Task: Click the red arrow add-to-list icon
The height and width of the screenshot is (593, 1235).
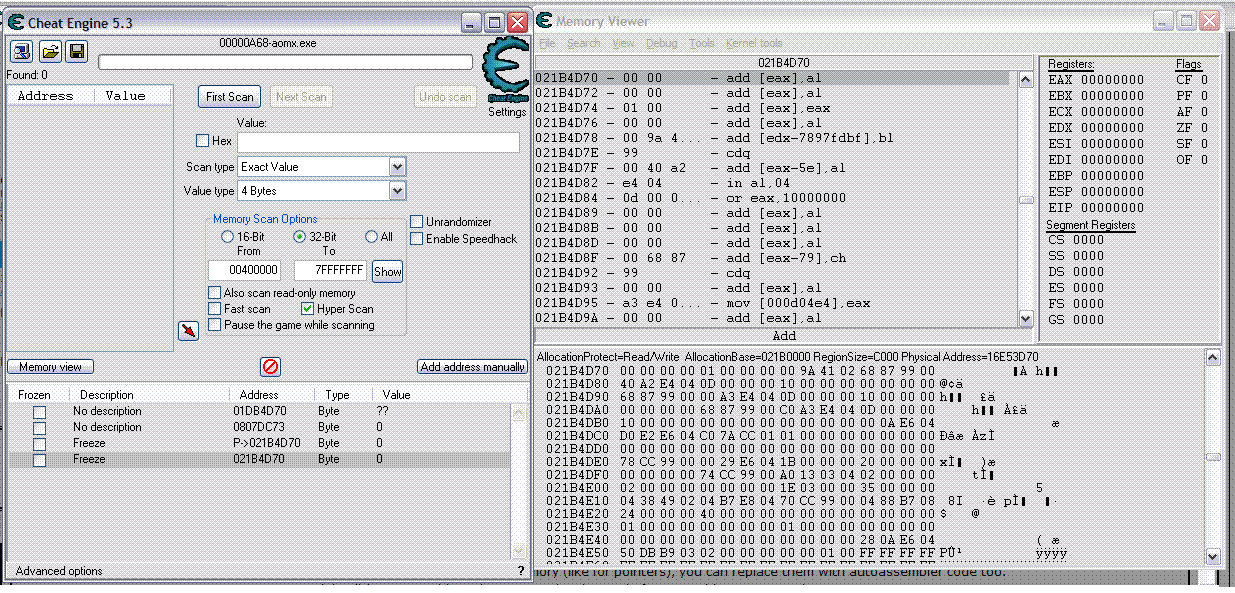Action: coord(188,331)
